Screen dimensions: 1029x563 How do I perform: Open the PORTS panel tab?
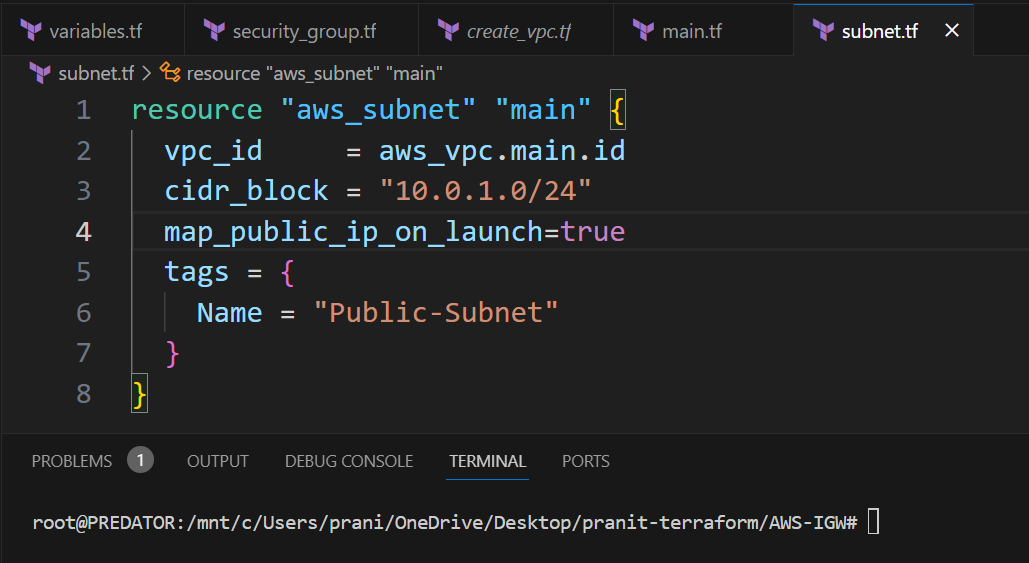(586, 461)
